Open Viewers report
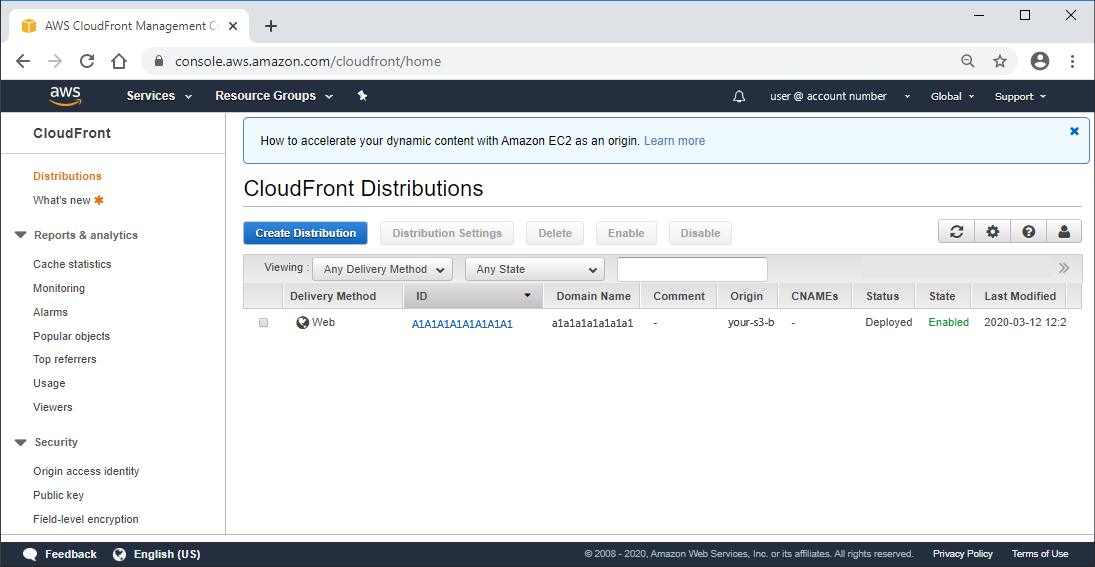The image size is (1095, 567). [x=52, y=407]
